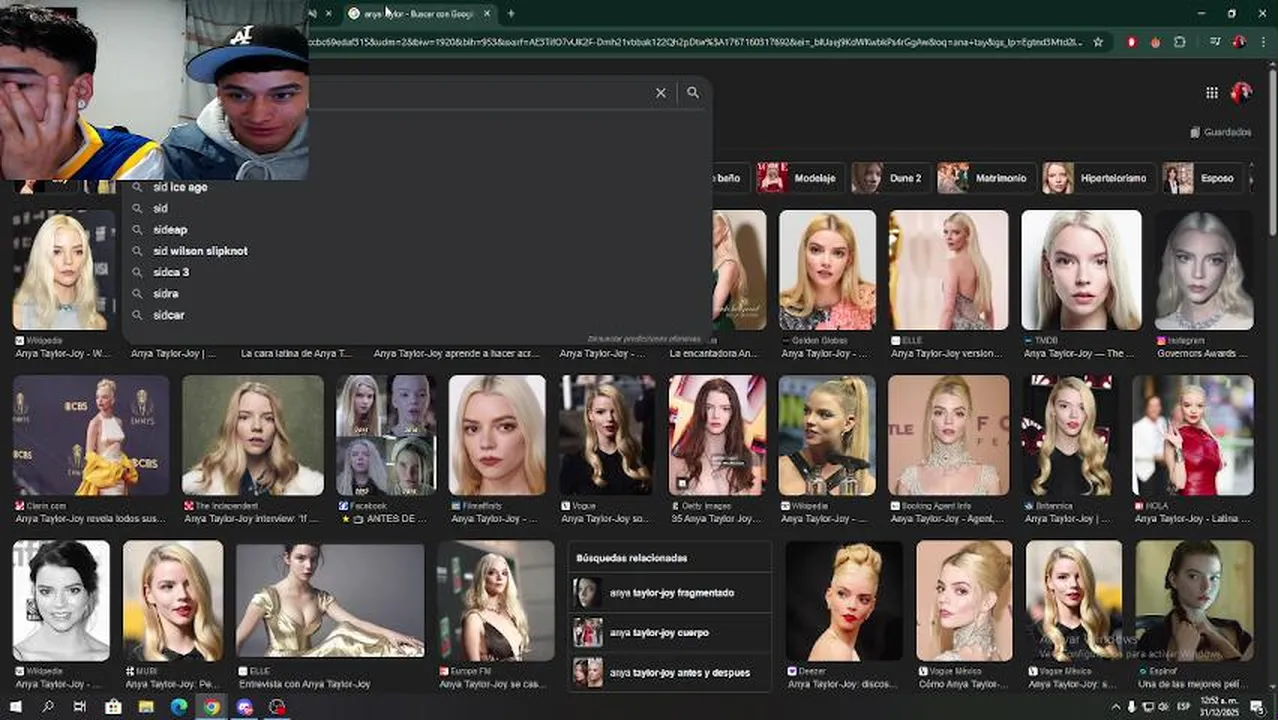Switch to Google Chrome in taskbar
This screenshot has height=720, width=1278.
coord(212,707)
